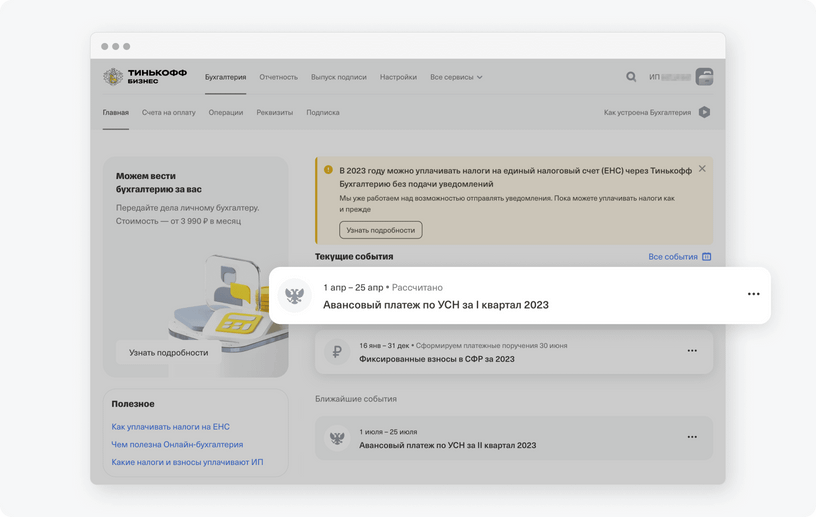Open link Как уплачивать налоги на ЕНС

point(170,427)
